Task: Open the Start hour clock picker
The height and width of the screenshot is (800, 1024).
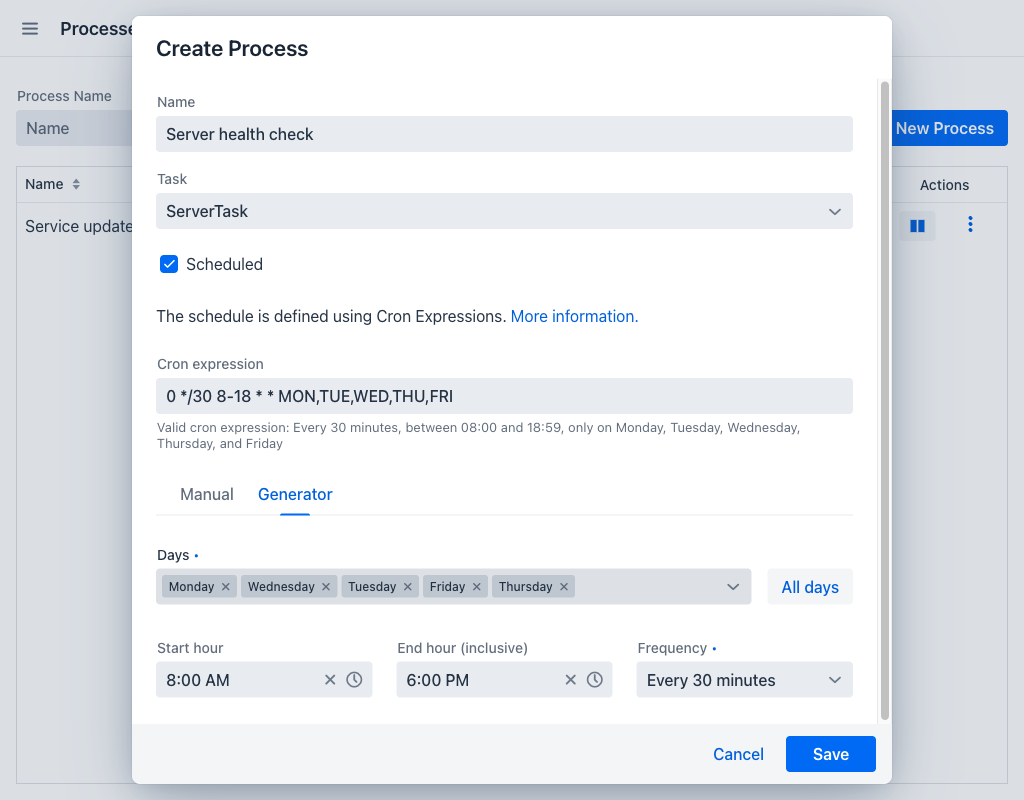Action: [x=354, y=680]
